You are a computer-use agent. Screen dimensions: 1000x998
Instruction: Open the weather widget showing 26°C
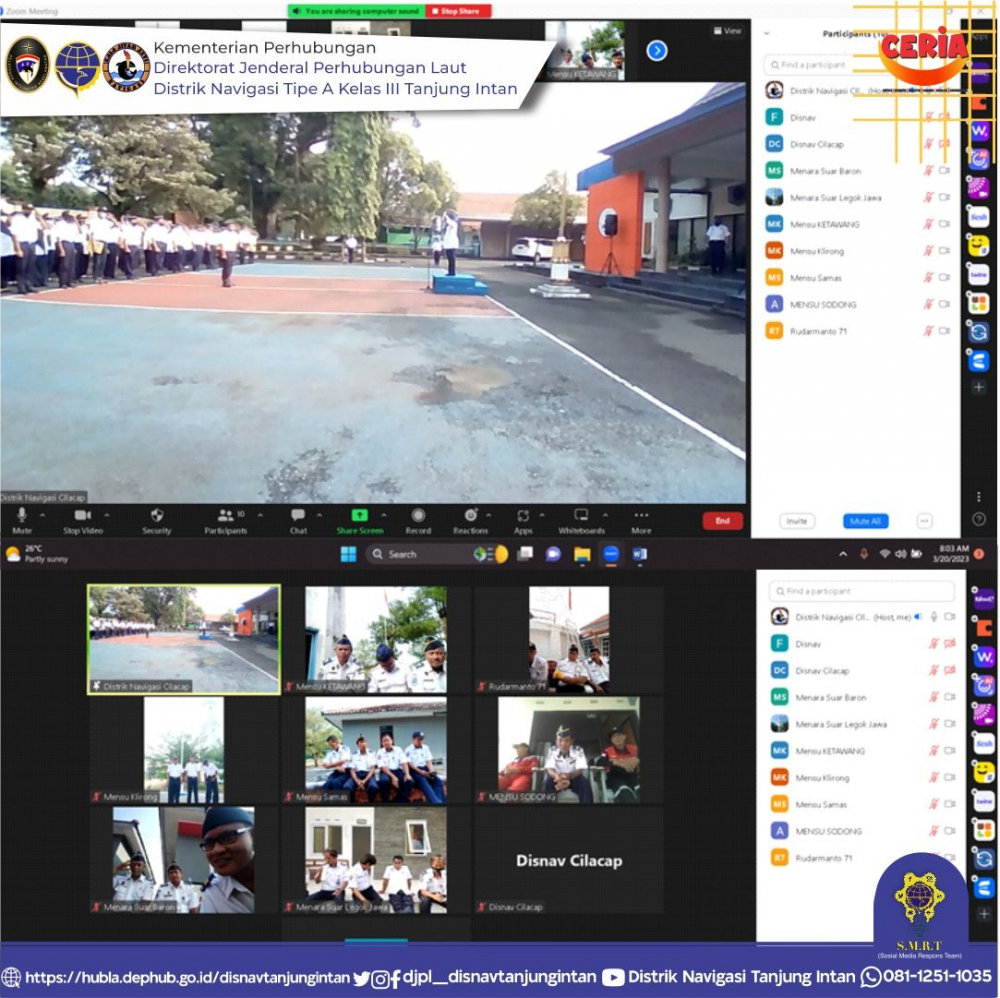coord(37,554)
